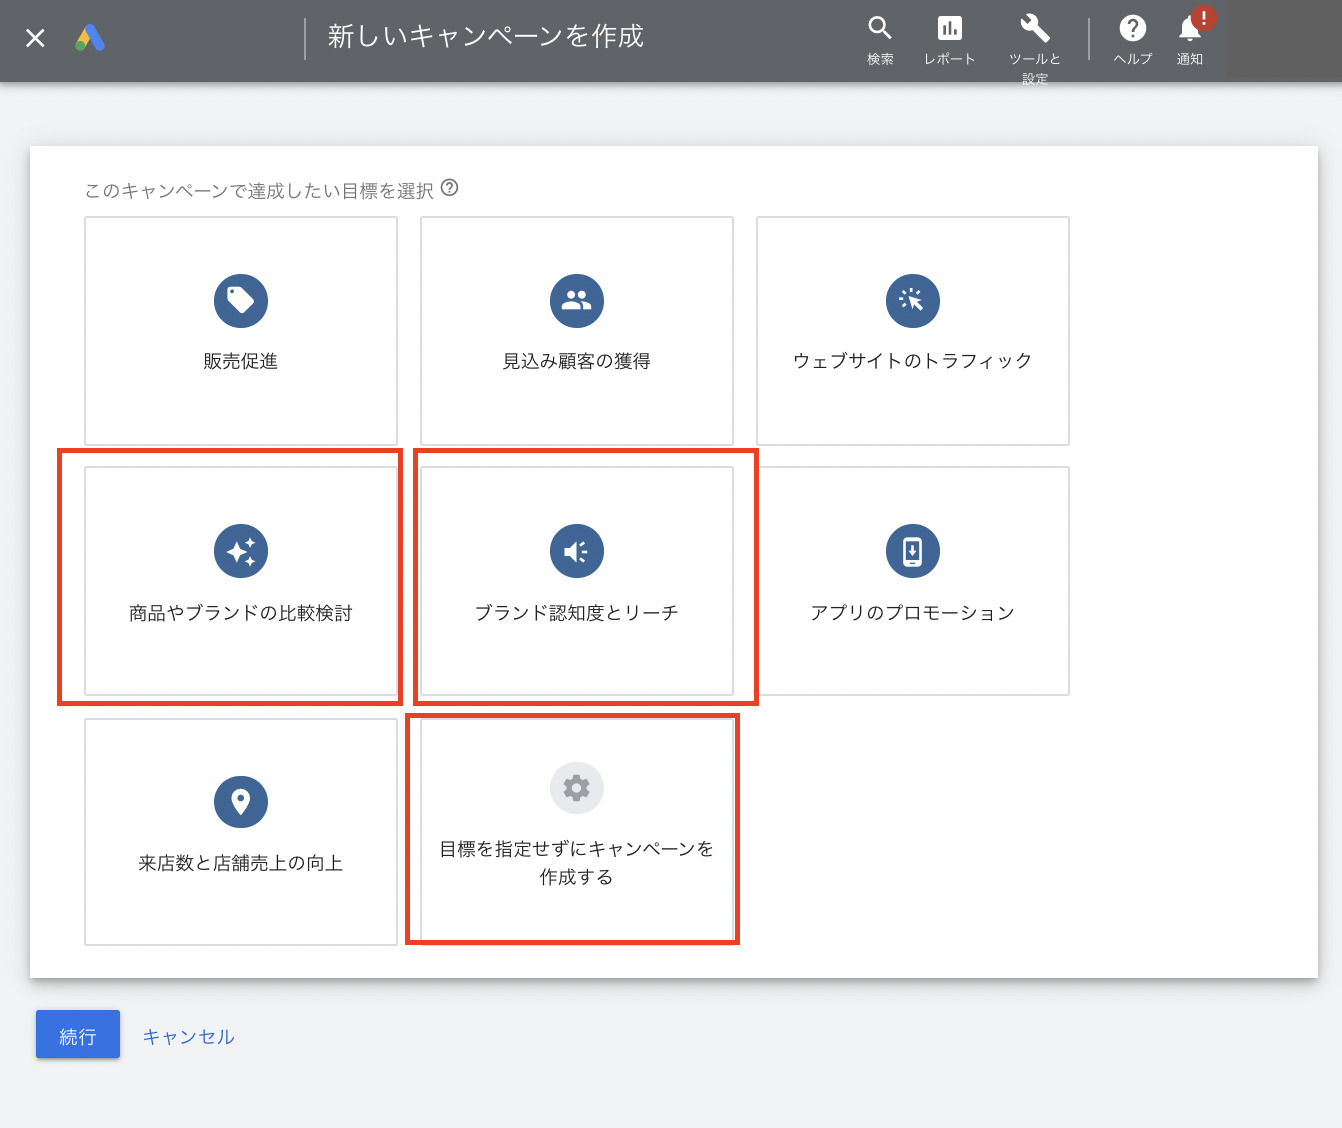Click gear icon for campaign without goal
Viewport: 1342px width, 1128px height.
pyautogui.click(x=577, y=788)
